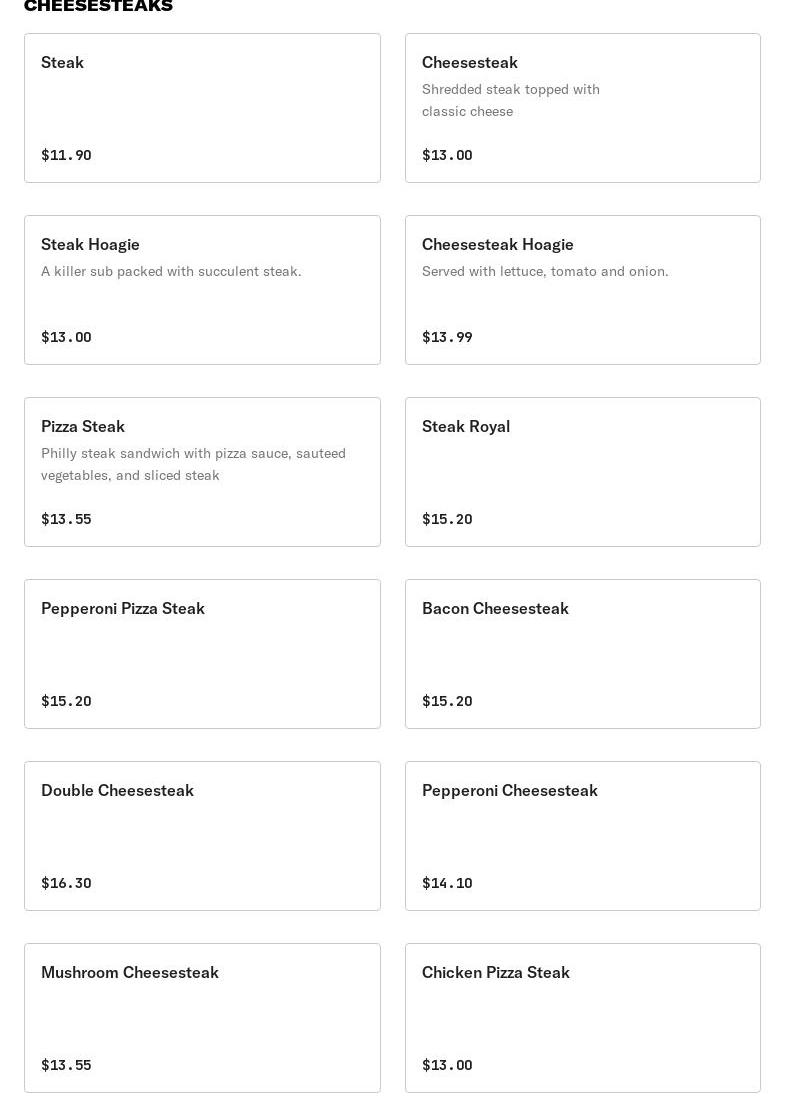Screen dimensions: 785x1105
Task: Open the Pepperoni Pizza Steak item
Action: 202,654
